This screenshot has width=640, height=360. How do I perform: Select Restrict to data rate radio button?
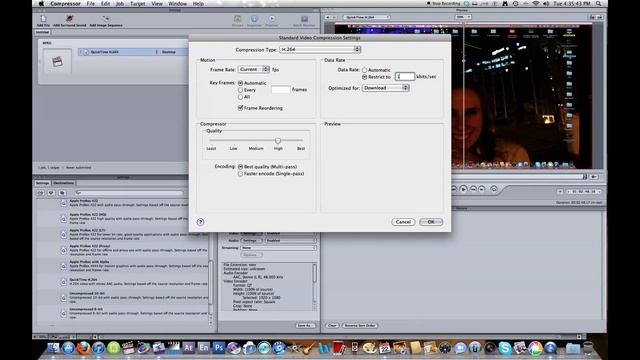[x=364, y=77]
